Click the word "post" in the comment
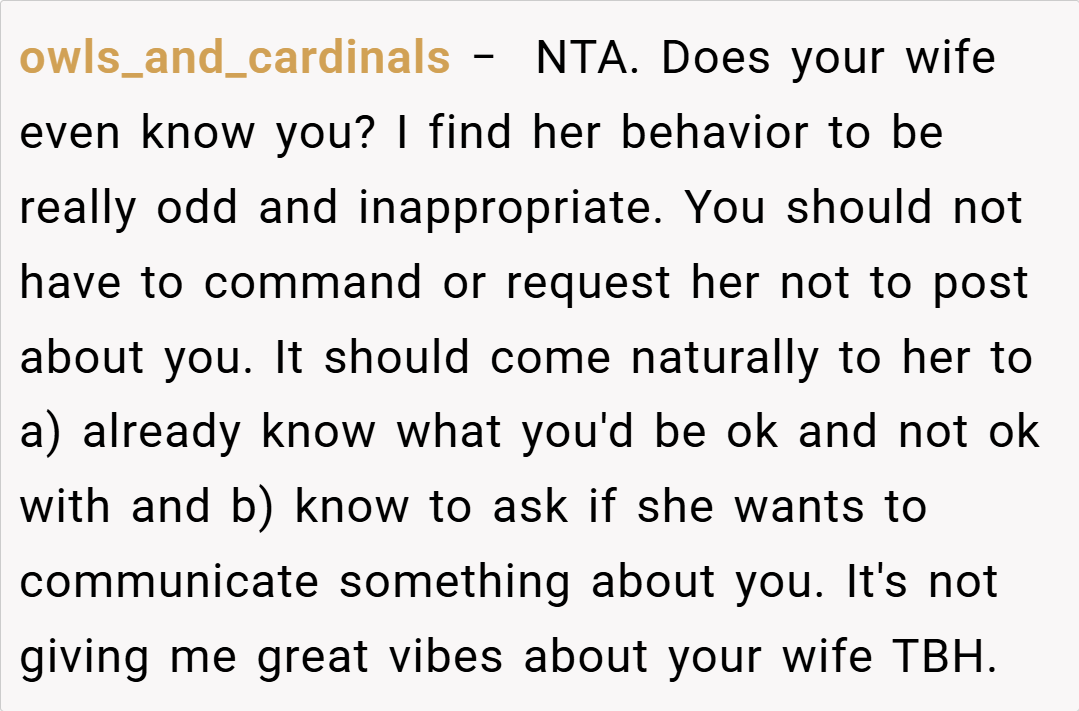Screen dimensions: 1079x711 point(981,283)
